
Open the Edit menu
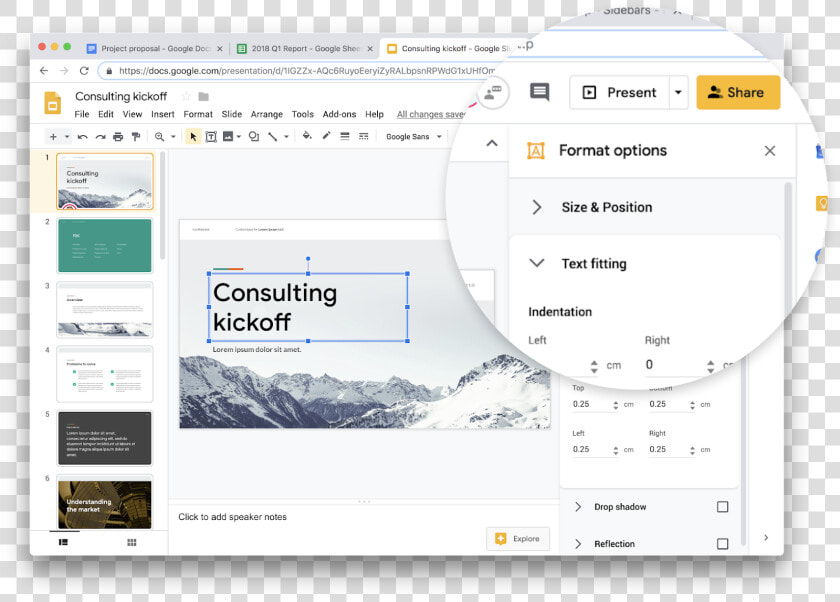coord(106,114)
